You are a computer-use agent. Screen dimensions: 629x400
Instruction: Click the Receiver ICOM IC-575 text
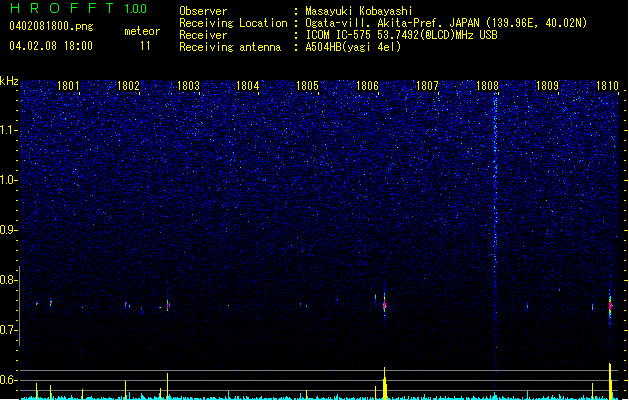[x=401, y=35]
